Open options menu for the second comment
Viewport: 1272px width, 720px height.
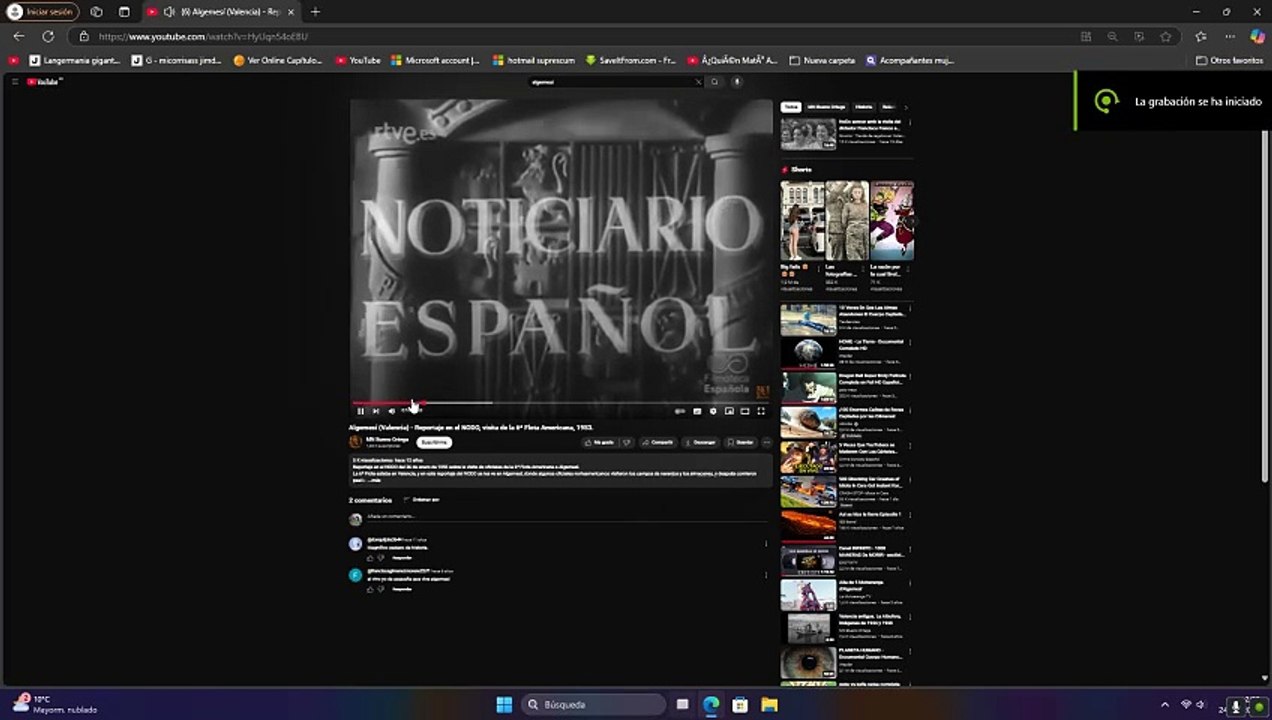[x=766, y=575]
